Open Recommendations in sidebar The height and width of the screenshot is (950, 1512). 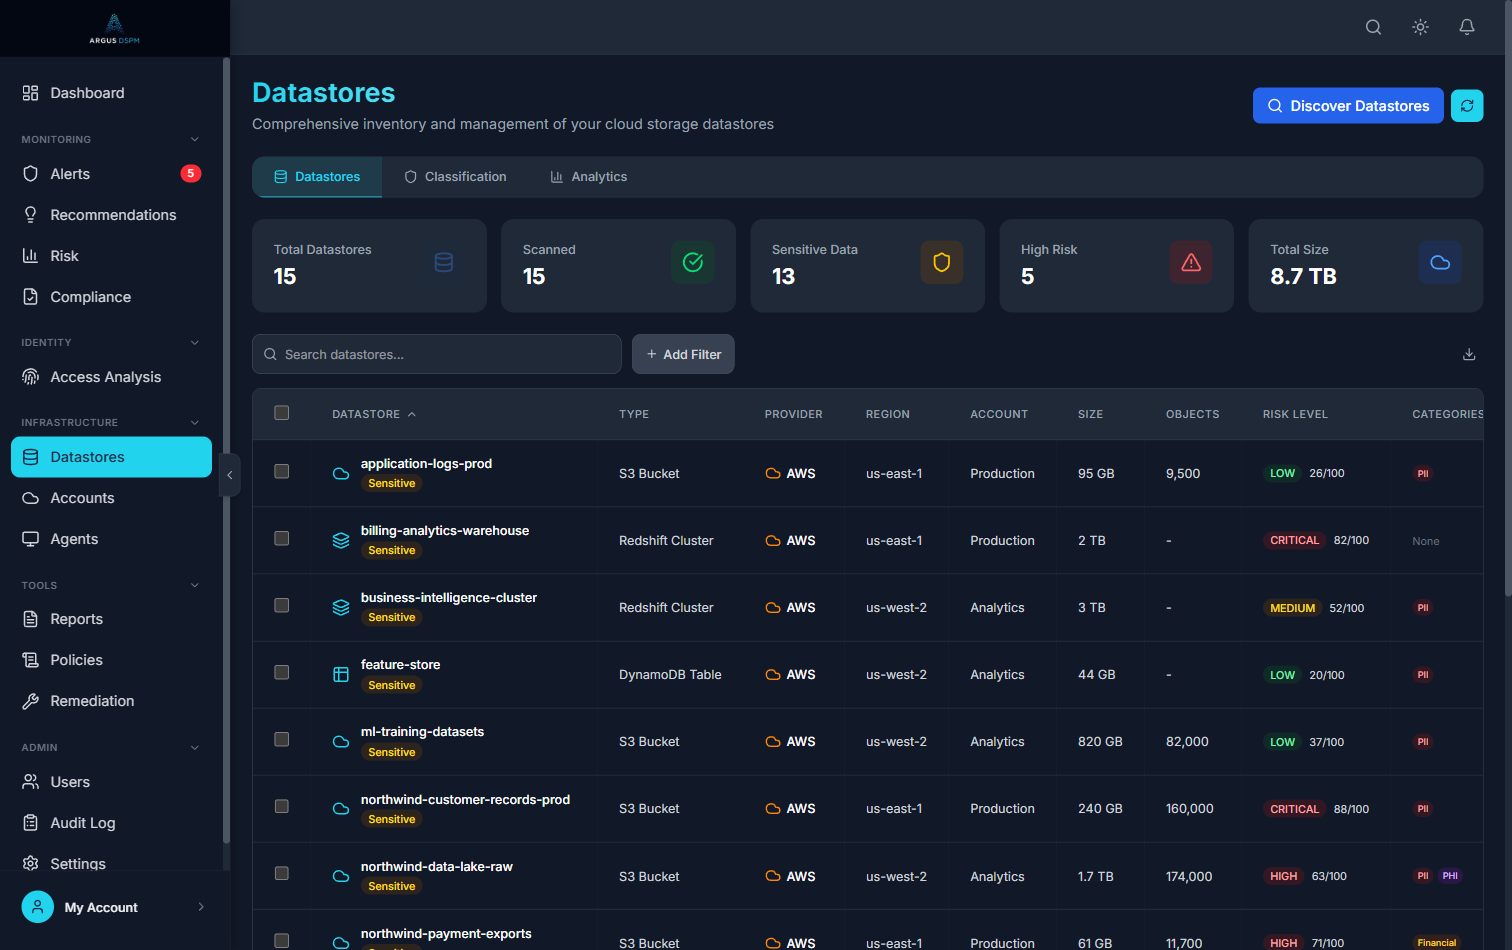click(x=111, y=215)
